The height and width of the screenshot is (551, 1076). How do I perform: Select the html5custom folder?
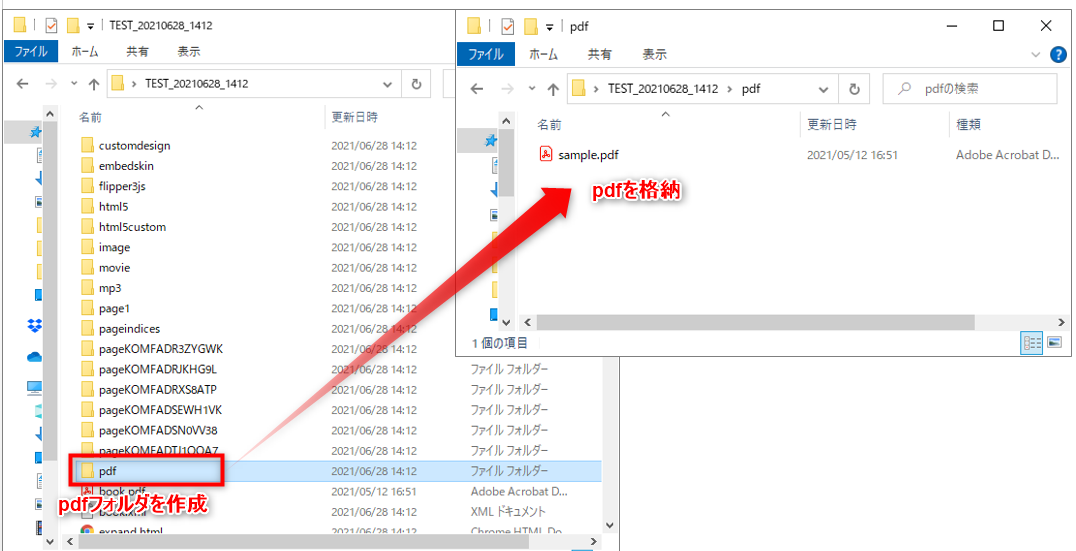pos(132,227)
